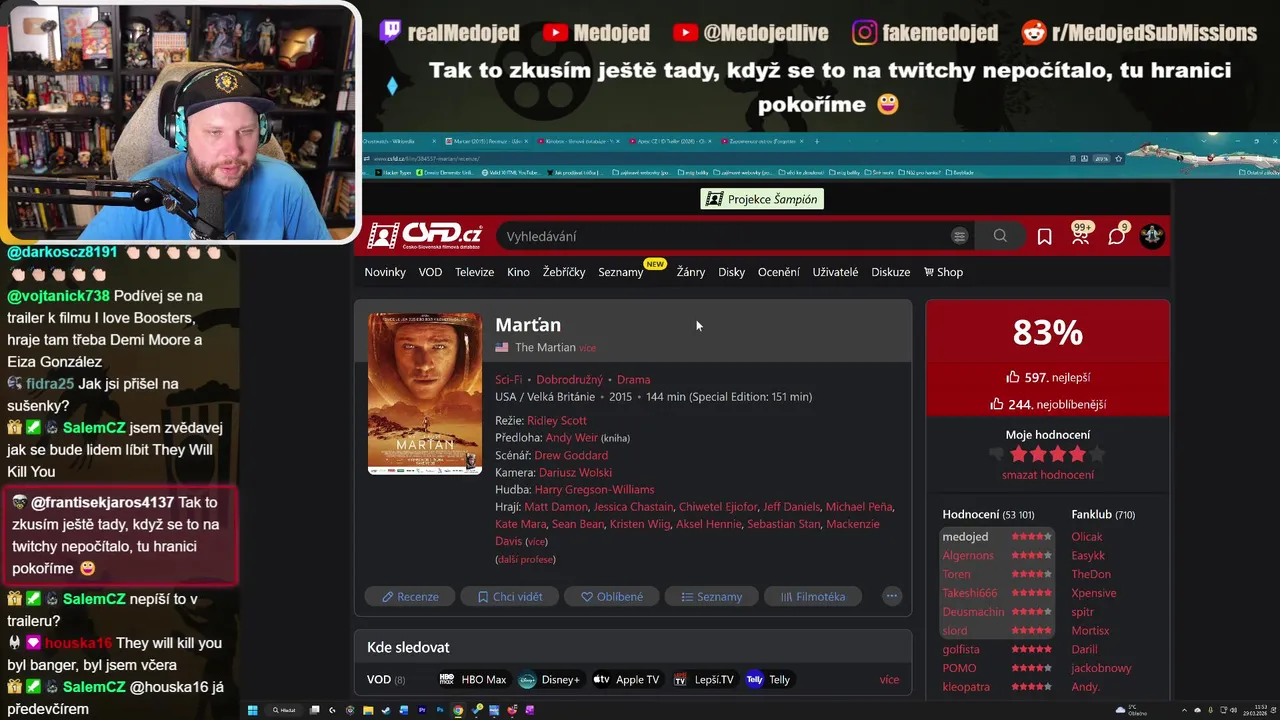Expand the cast list with více
Image resolution: width=1280 pixels, height=720 pixels.
pos(536,541)
